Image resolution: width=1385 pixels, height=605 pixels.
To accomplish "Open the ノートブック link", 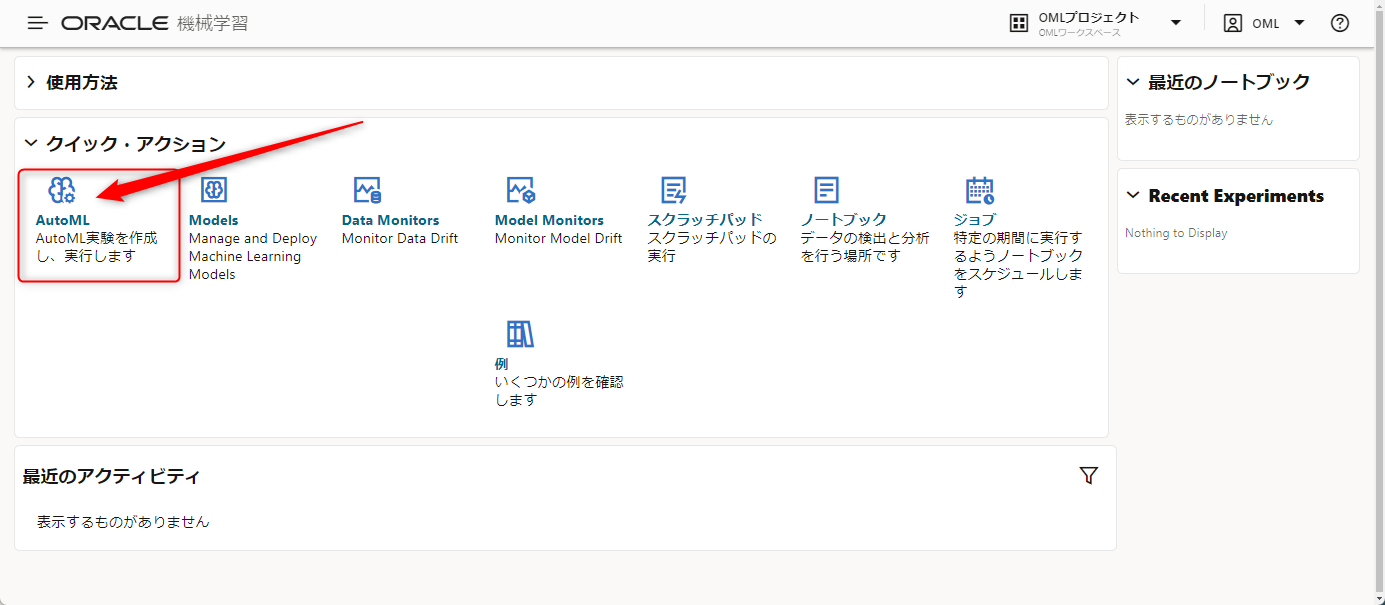I will point(843,220).
